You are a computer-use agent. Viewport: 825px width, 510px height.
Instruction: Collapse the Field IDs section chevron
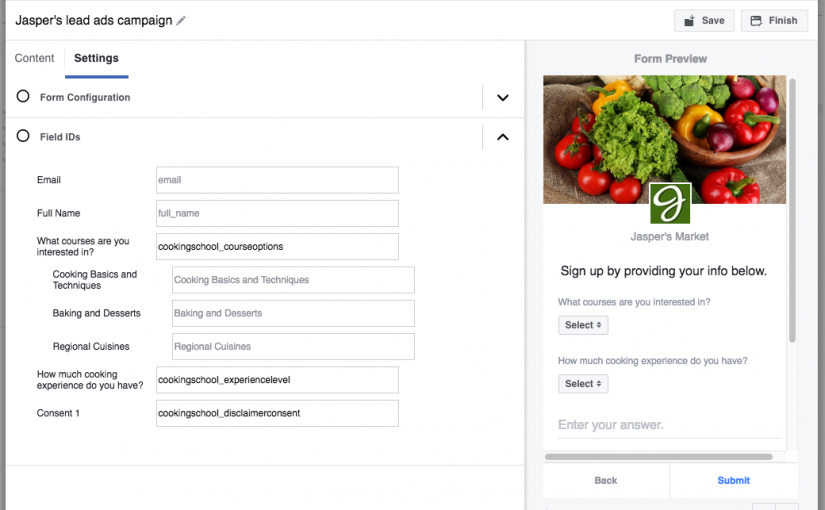(x=503, y=137)
